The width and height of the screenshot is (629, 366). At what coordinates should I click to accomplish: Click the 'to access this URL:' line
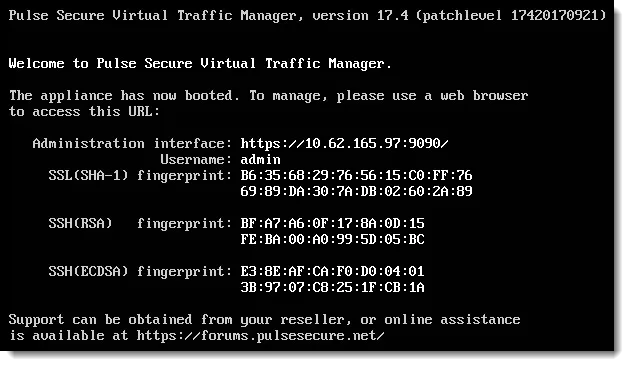point(84,111)
